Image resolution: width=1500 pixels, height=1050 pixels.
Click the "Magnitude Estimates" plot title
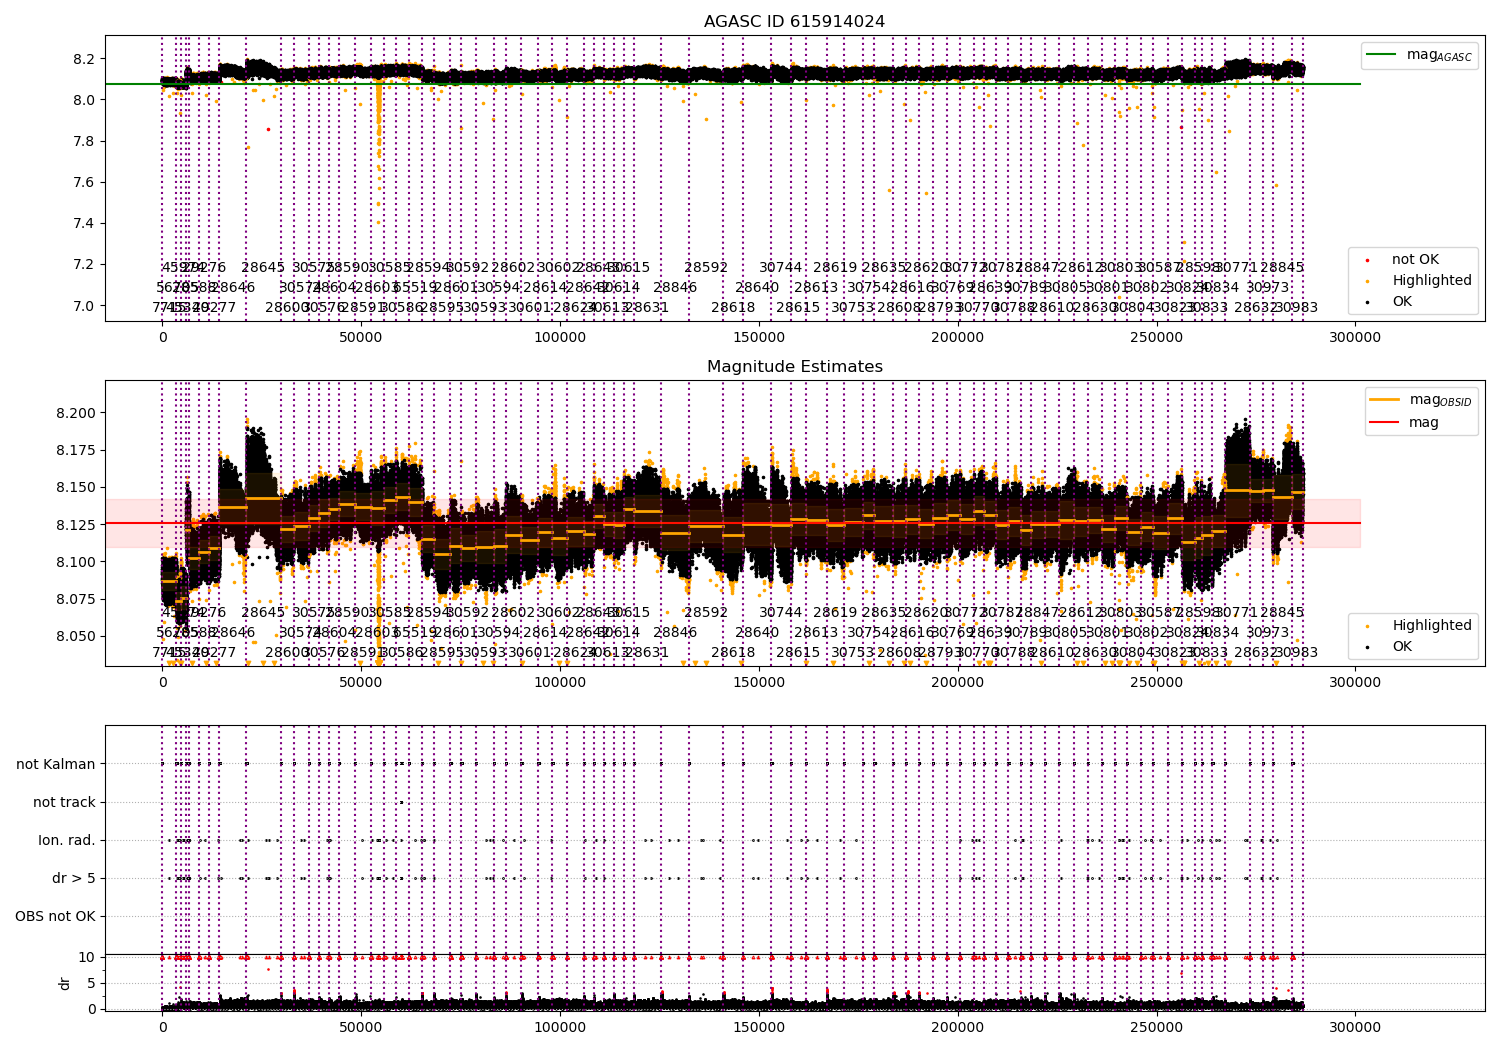point(794,367)
